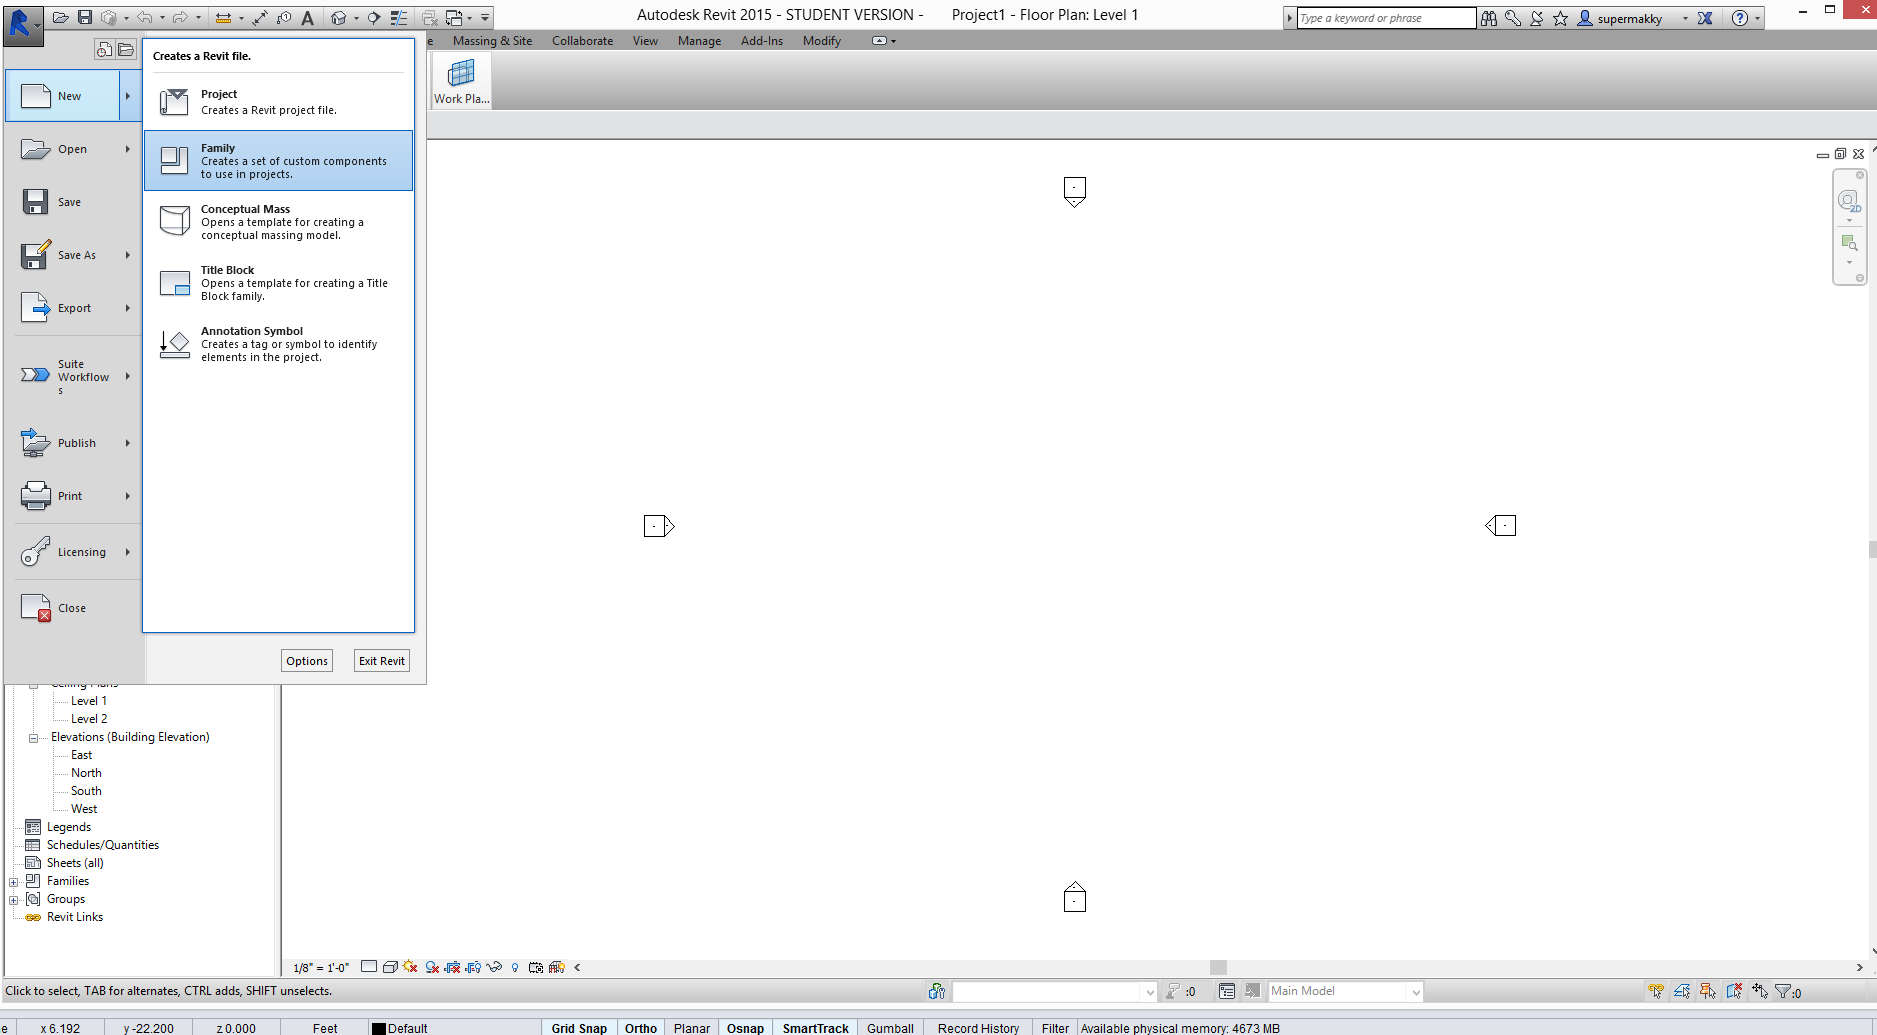Screen dimensions: 1877x1035
Task: Select the Aligned Dimension tool
Action: [x=260, y=18]
